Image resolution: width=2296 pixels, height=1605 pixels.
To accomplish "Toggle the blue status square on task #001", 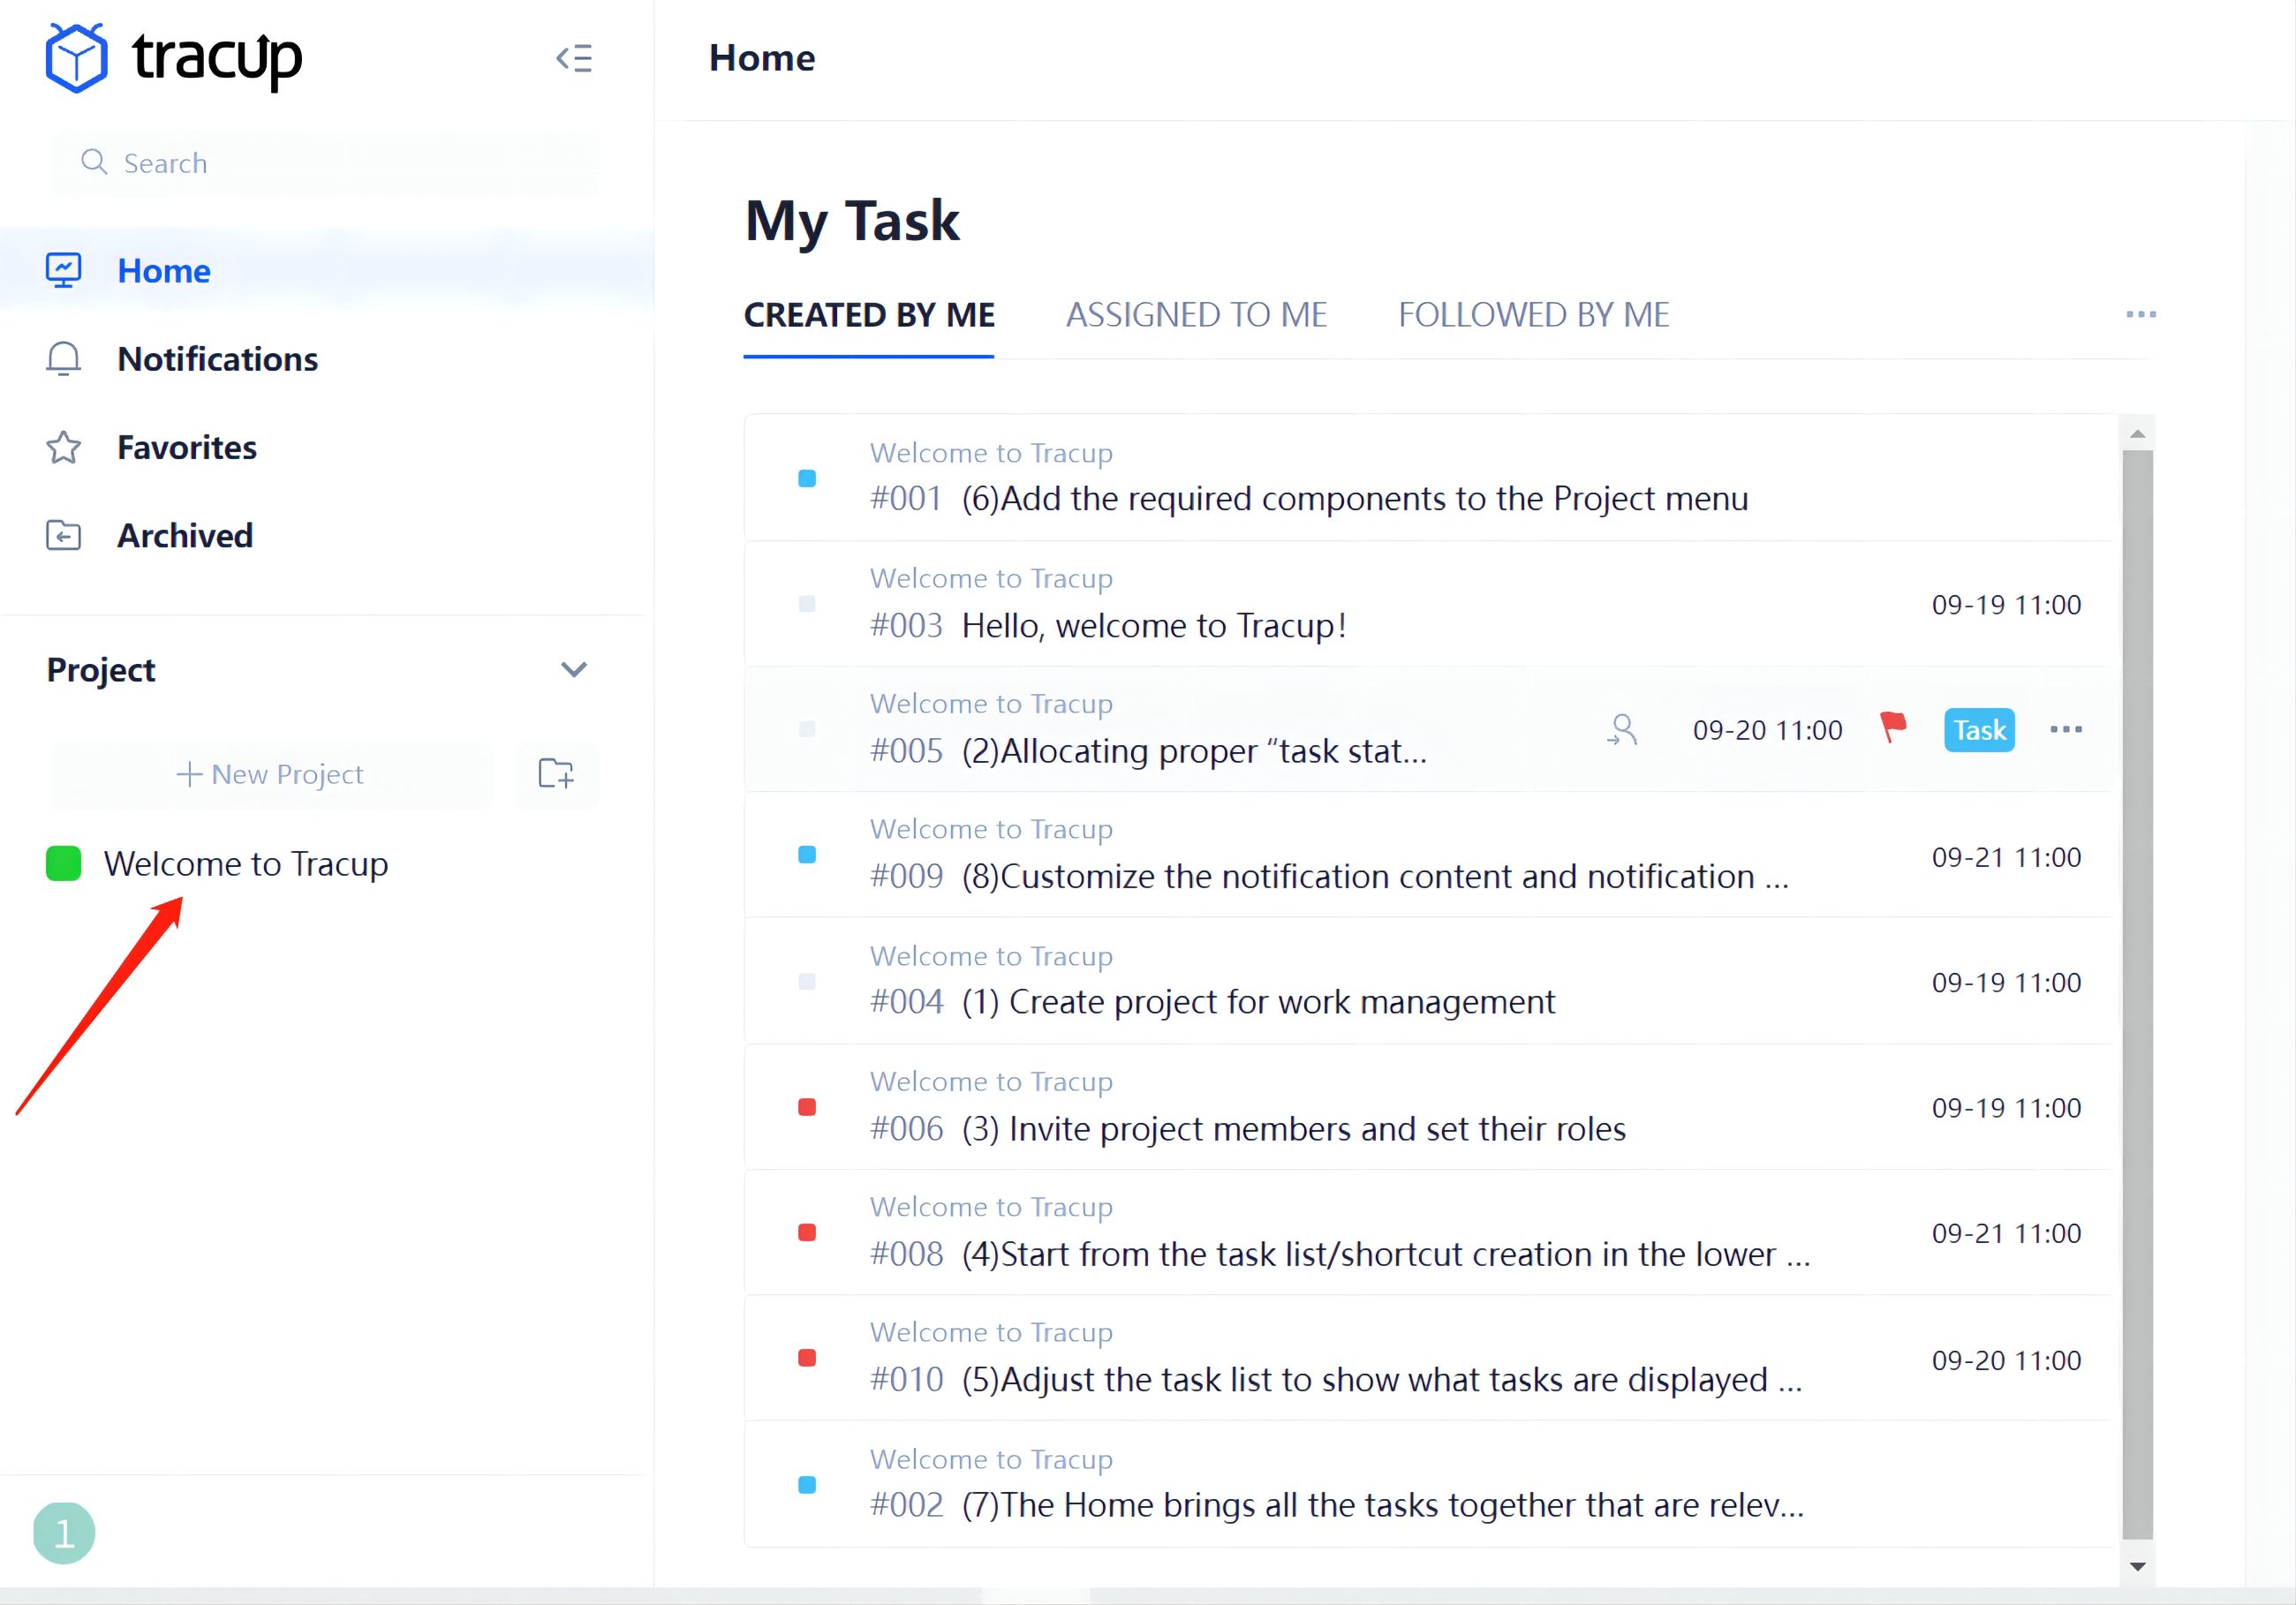I will [806, 479].
